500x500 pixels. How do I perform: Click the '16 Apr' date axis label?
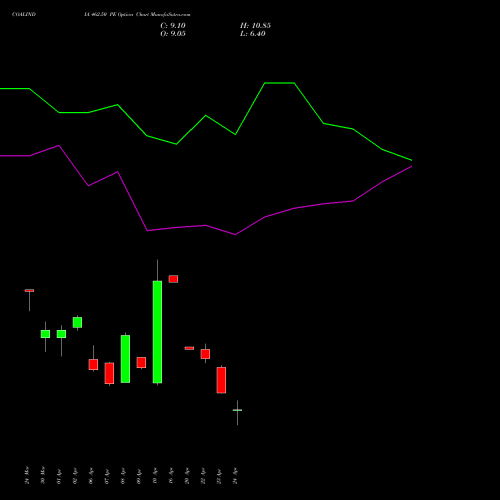171,476
